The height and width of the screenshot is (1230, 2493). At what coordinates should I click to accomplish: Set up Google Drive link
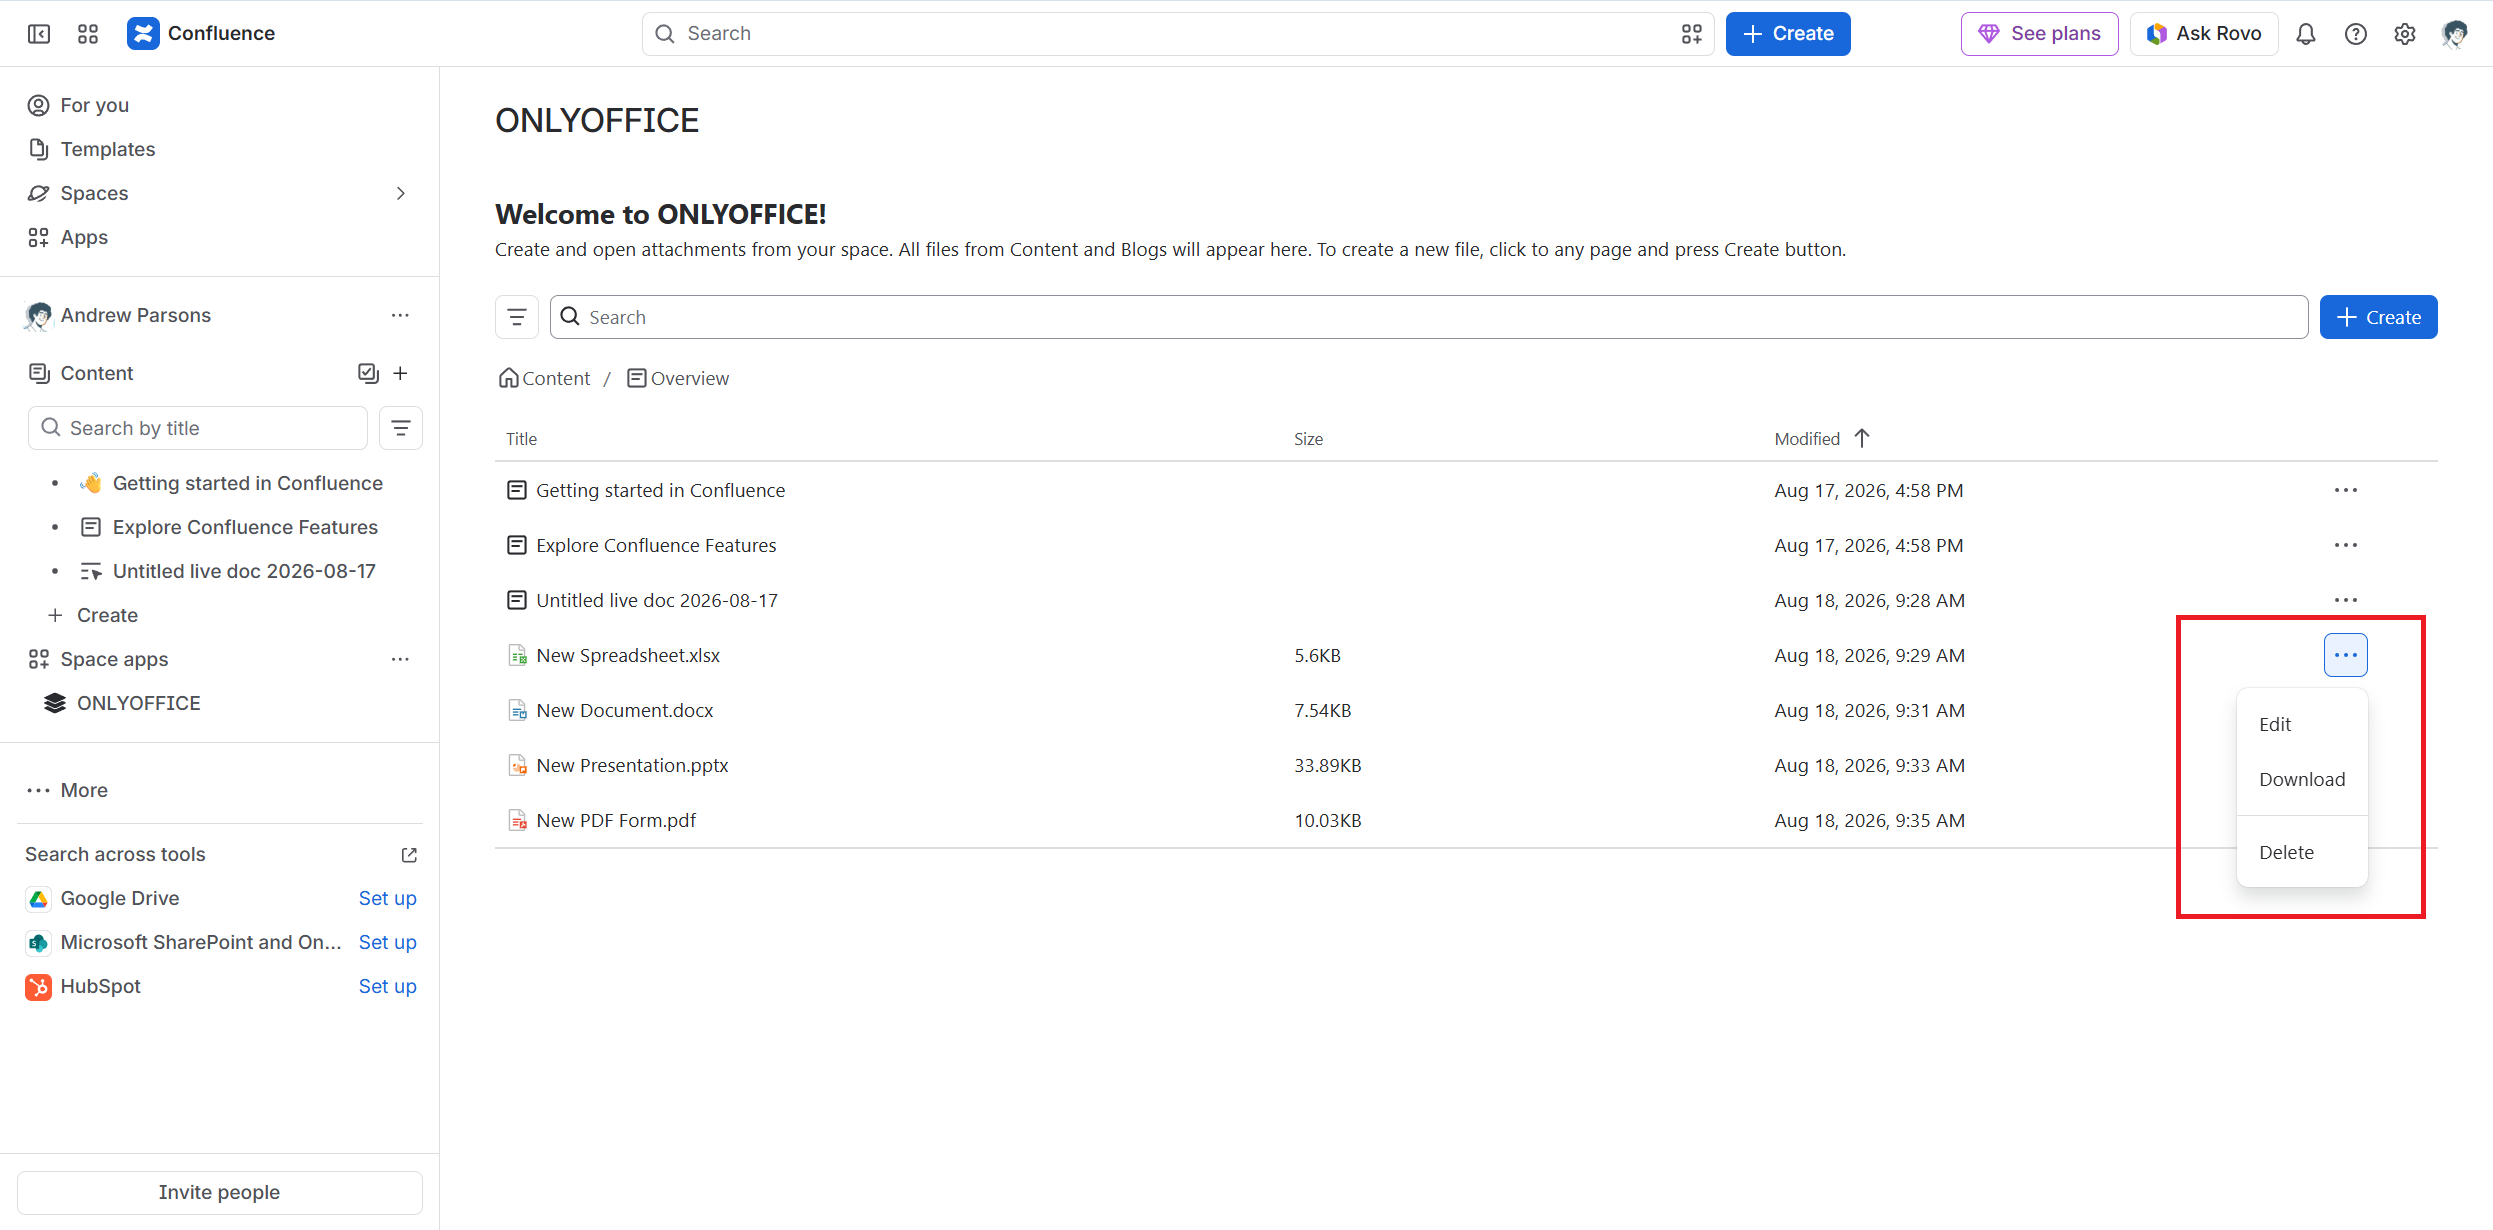coord(387,898)
